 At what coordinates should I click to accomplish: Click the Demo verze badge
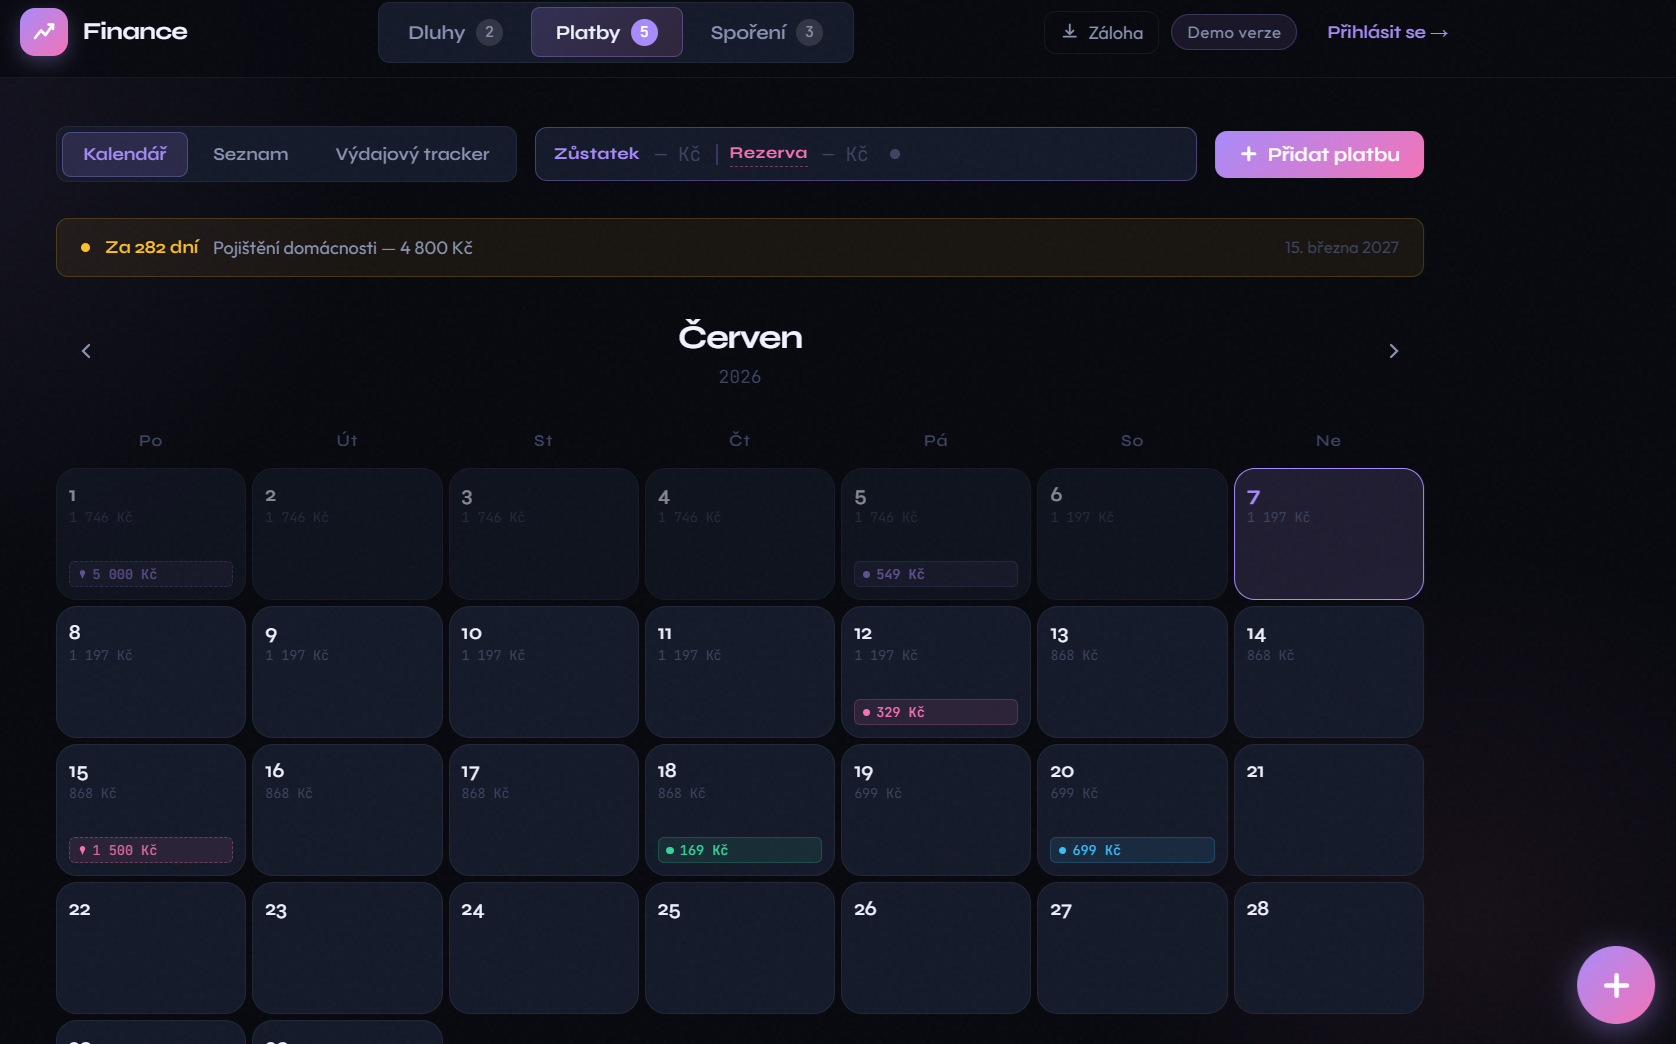click(1234, 32)
